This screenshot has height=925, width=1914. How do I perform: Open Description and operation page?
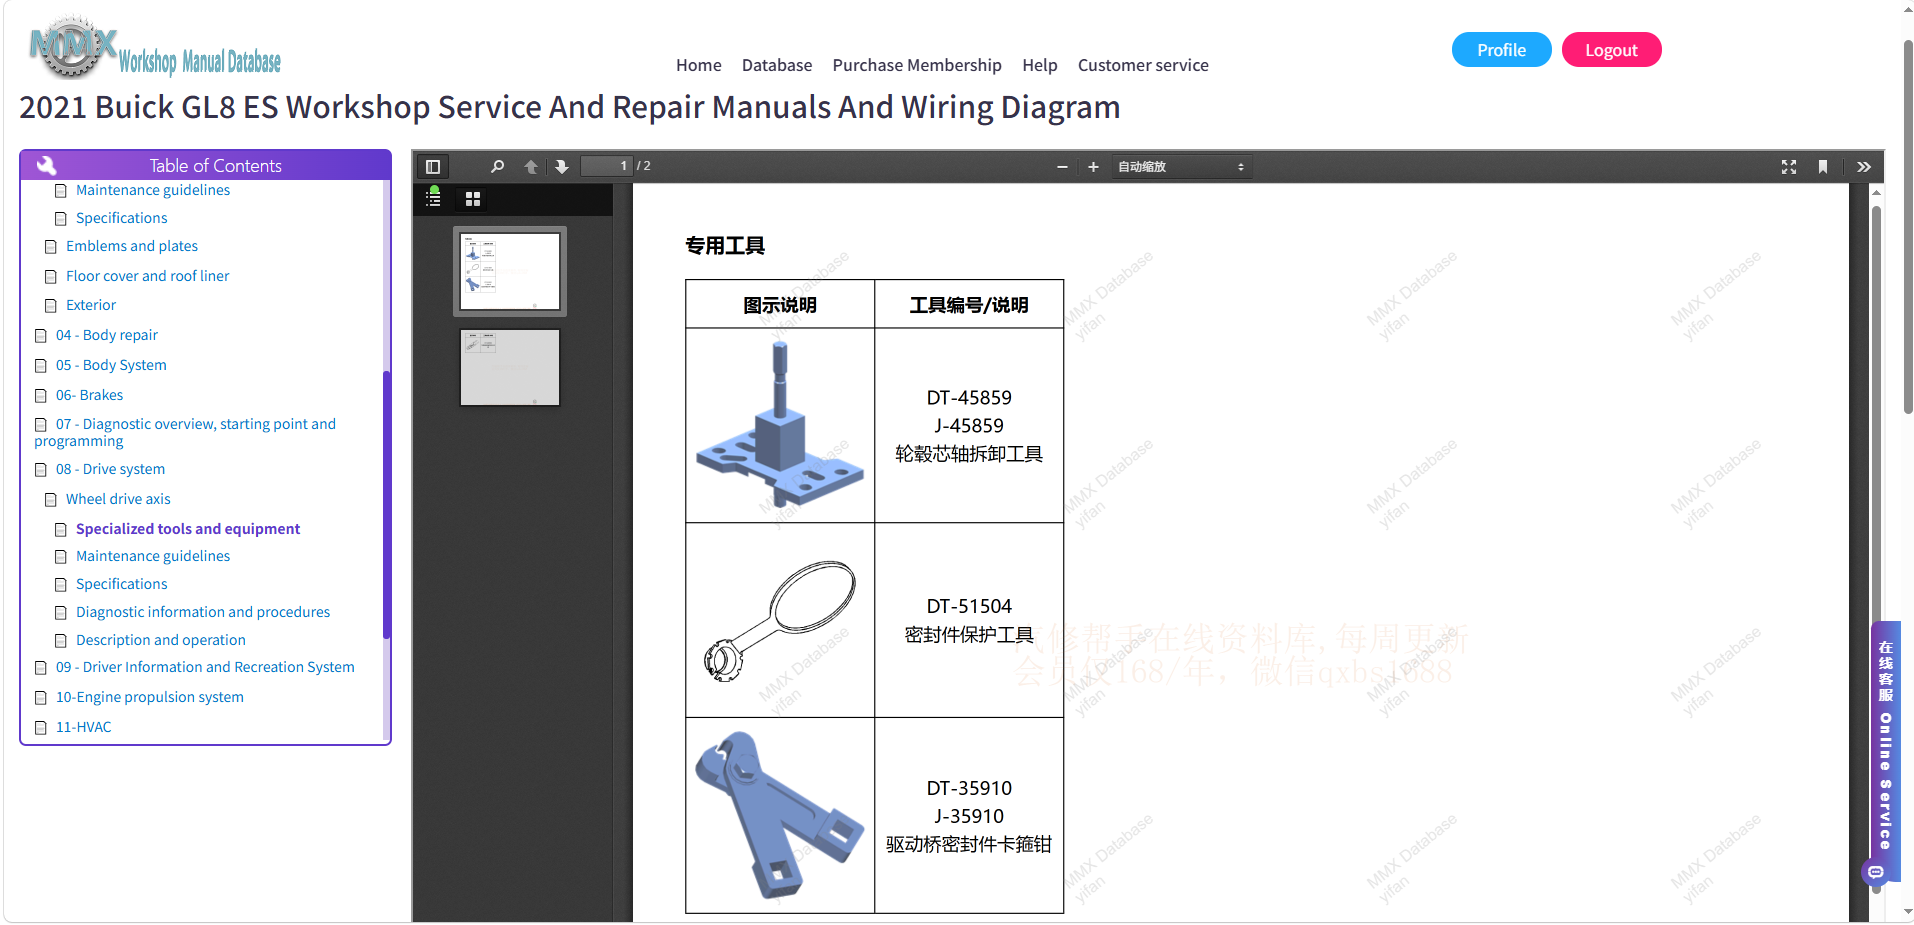[x=161, y=640]
